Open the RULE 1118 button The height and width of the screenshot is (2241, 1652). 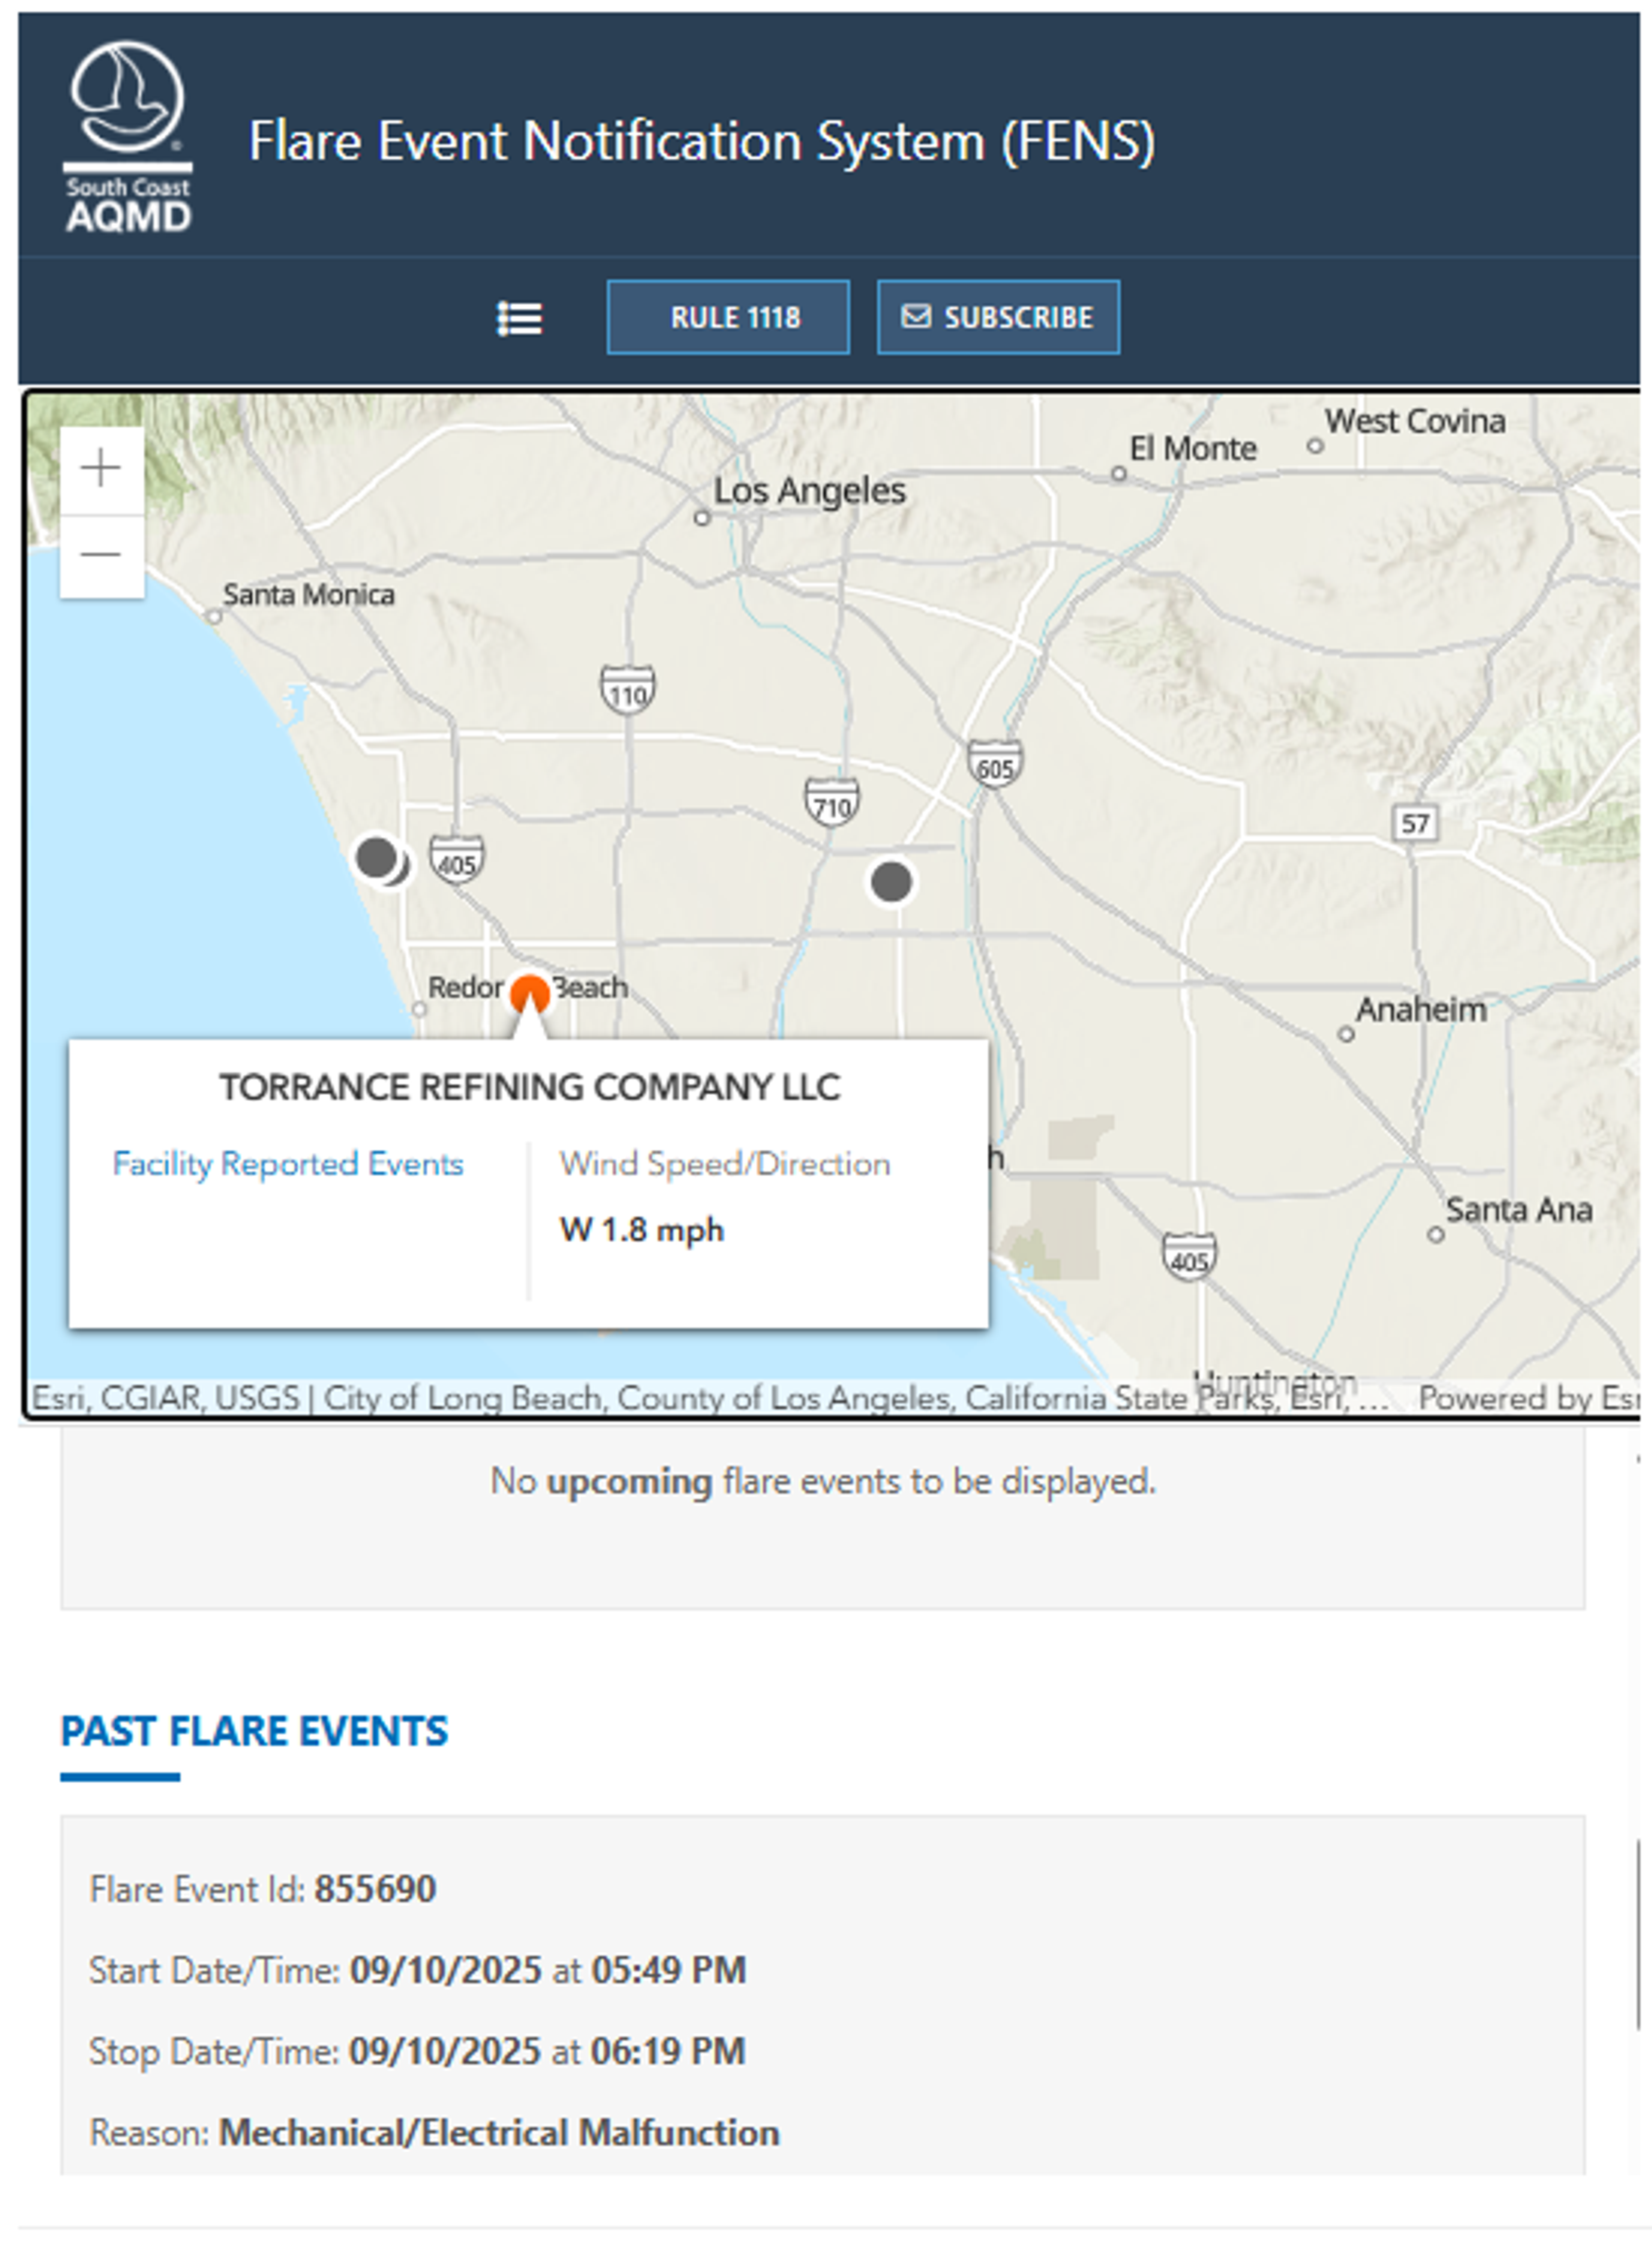[x=728, y=317]
